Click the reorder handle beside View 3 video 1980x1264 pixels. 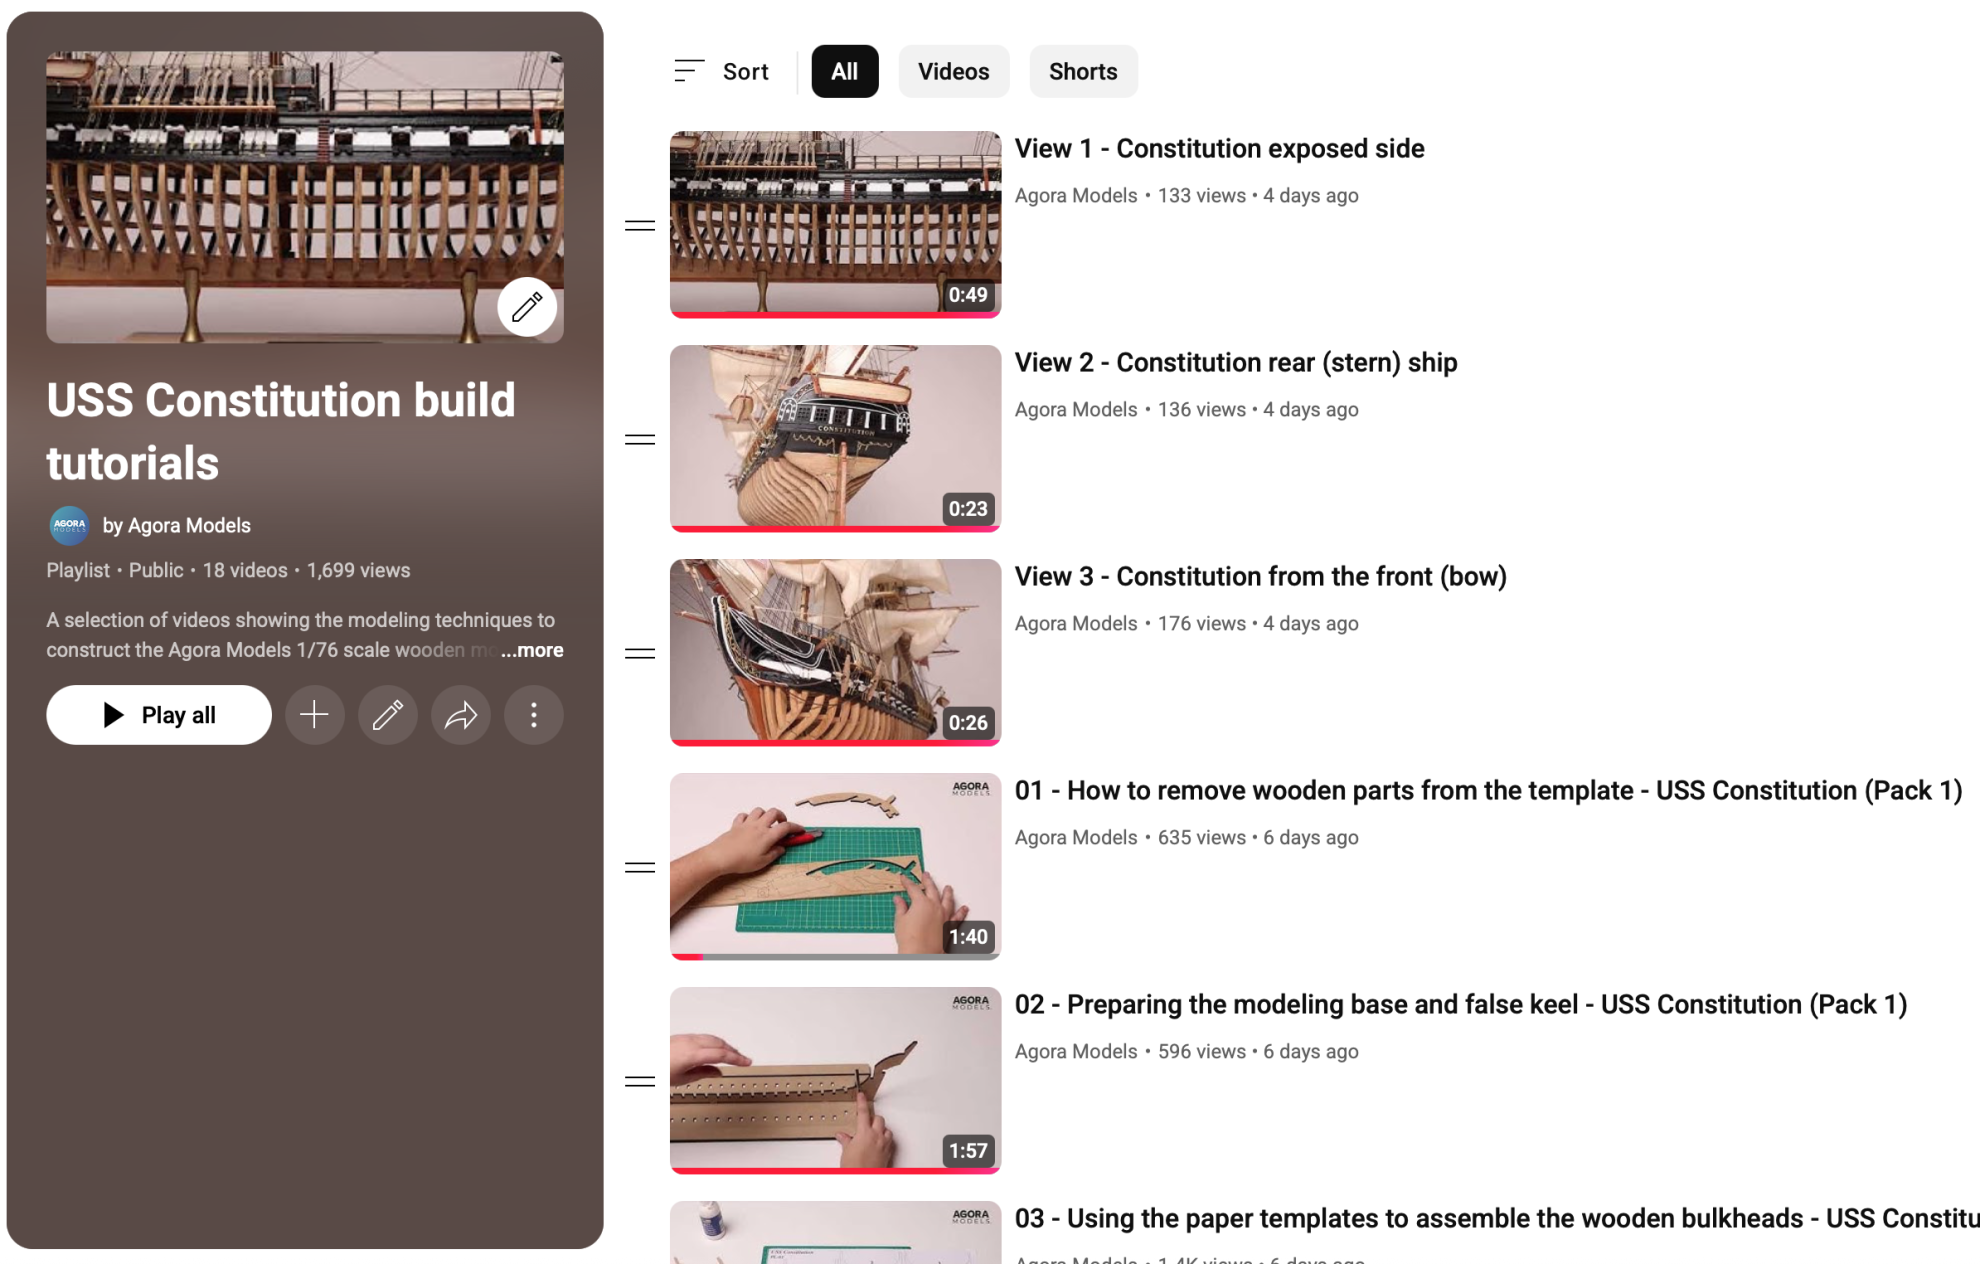click(640, 653)
